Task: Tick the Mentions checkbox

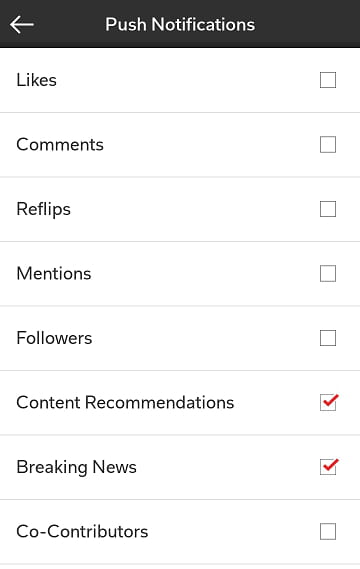Action: [328, 274]
